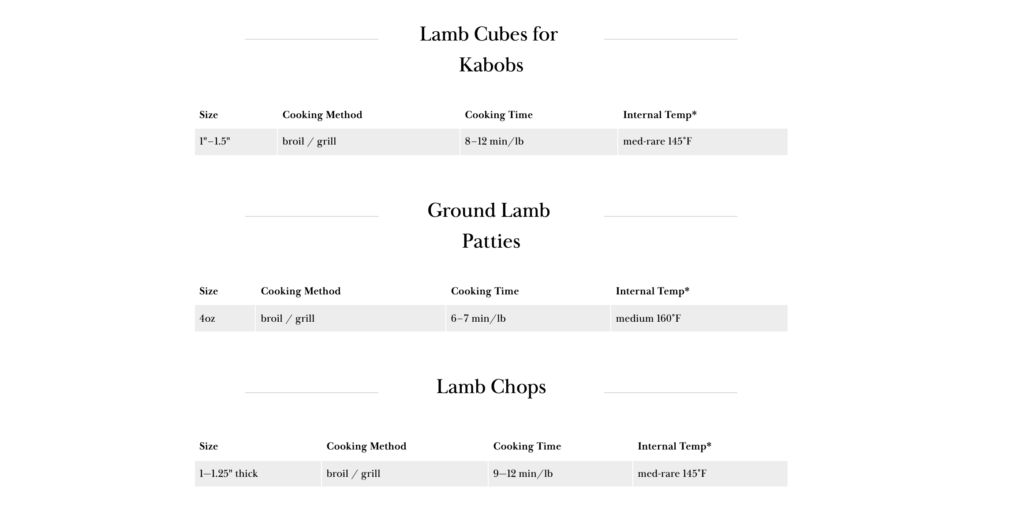The width and height of the screenshot is (1024, 513).
Task: Select the 4oz size cell
Action: [x=225, y=319]
